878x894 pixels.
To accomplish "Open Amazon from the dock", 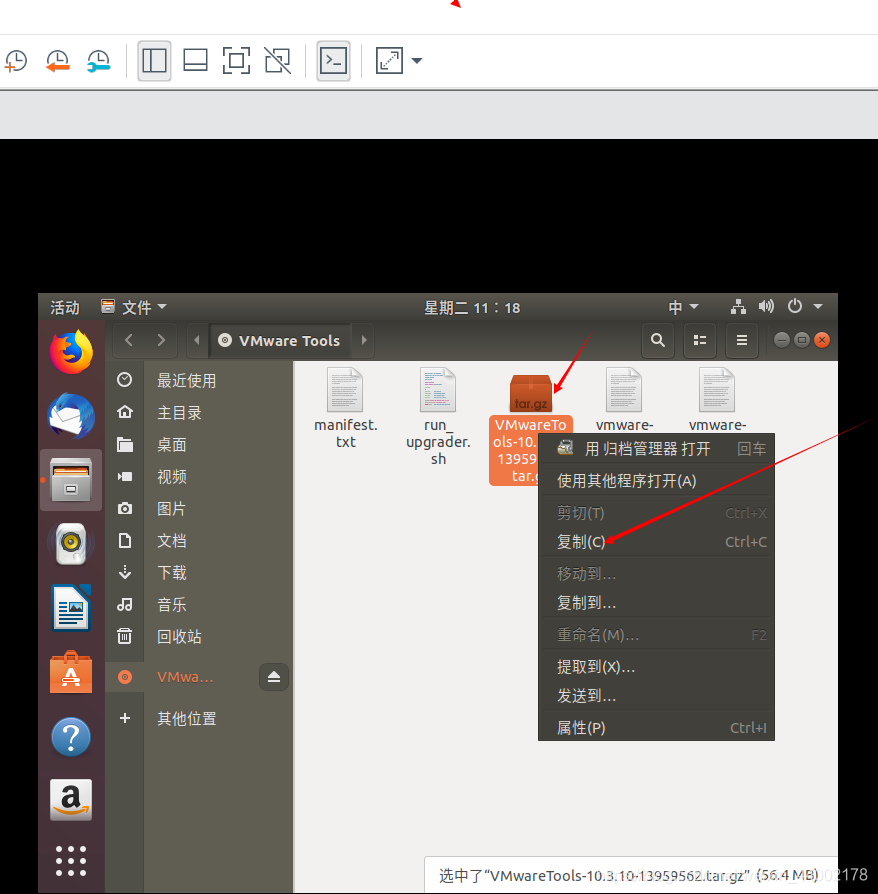I will 71,800.
